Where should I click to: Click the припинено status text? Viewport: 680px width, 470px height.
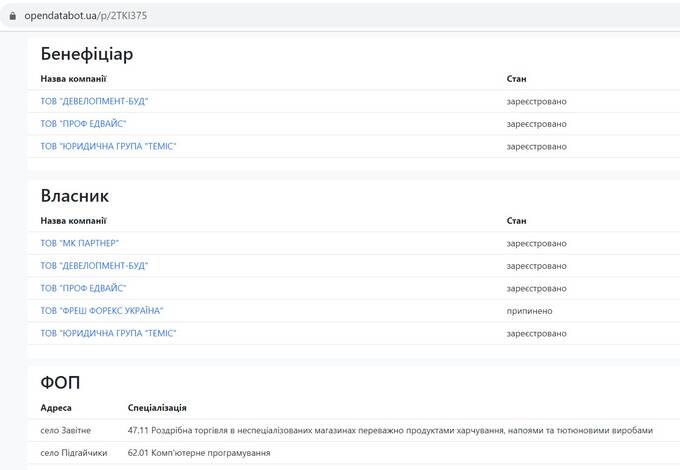tap(530, 311)
